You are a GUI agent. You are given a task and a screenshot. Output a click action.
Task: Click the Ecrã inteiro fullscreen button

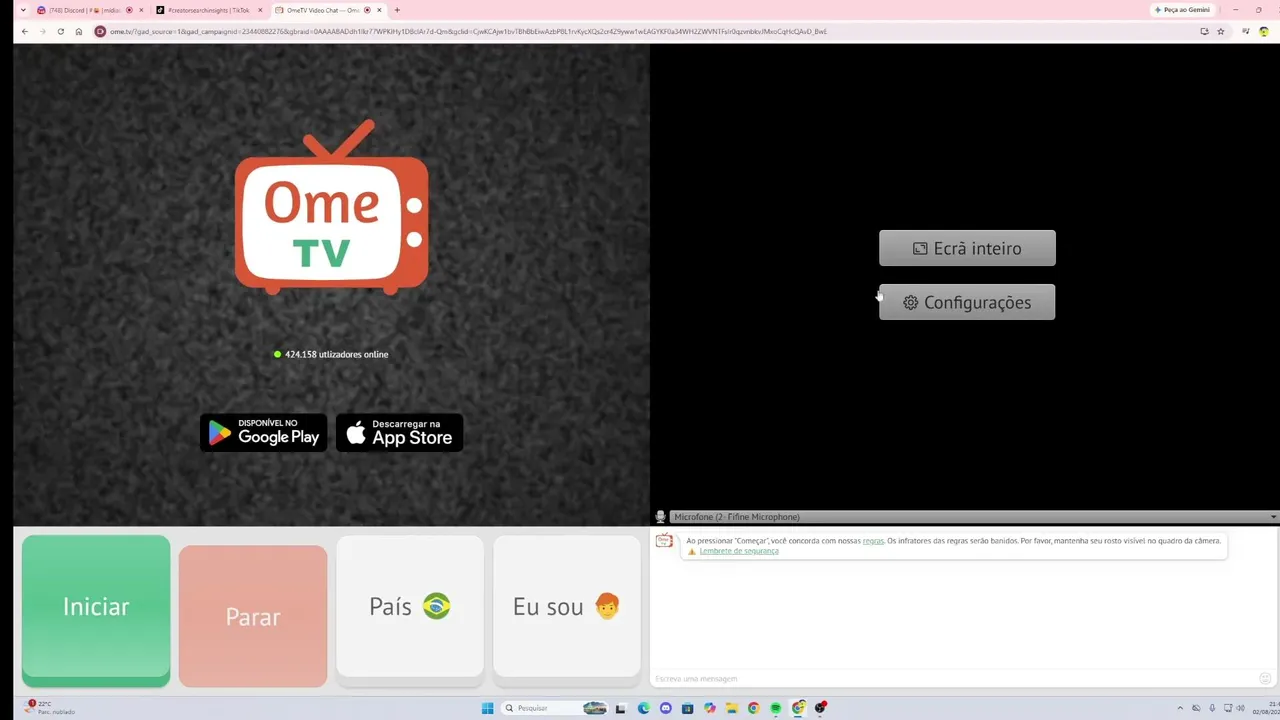pos(967,248)
